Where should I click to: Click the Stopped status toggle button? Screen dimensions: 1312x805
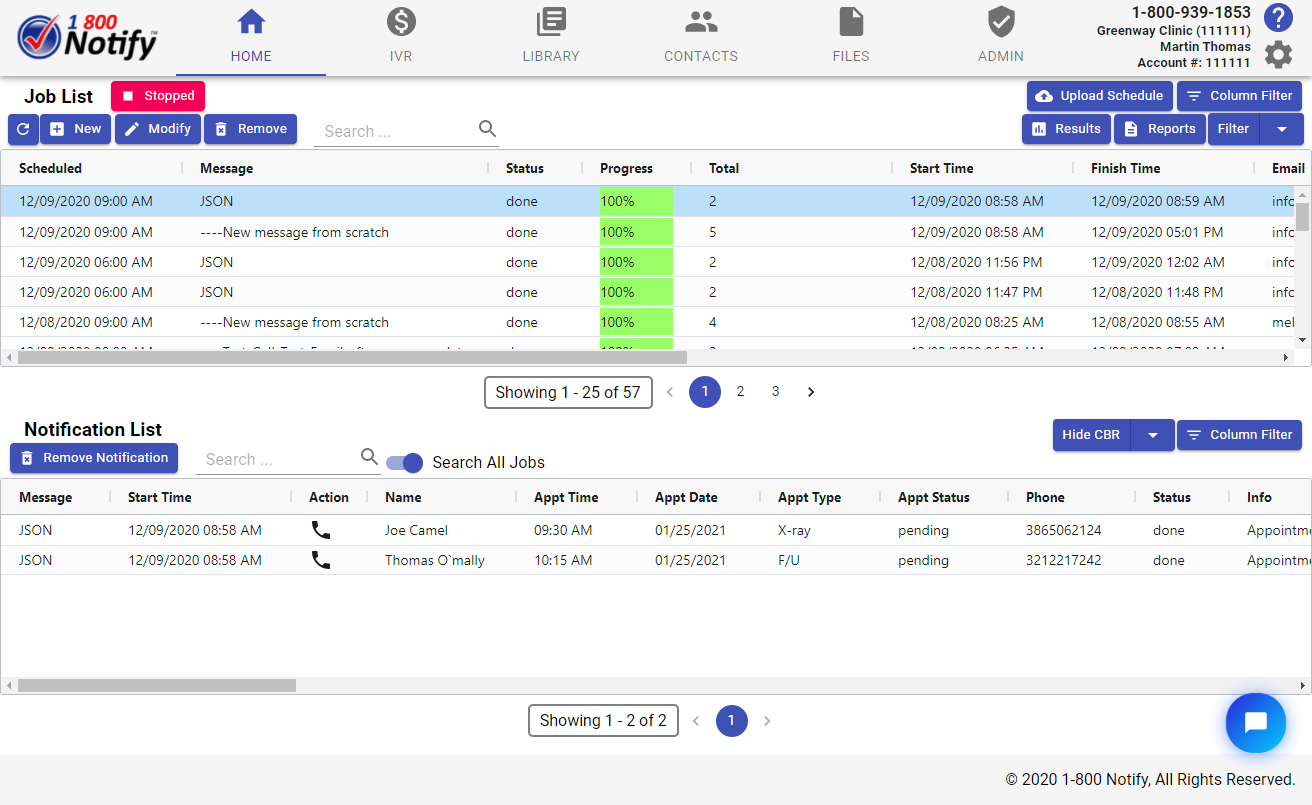158,96
